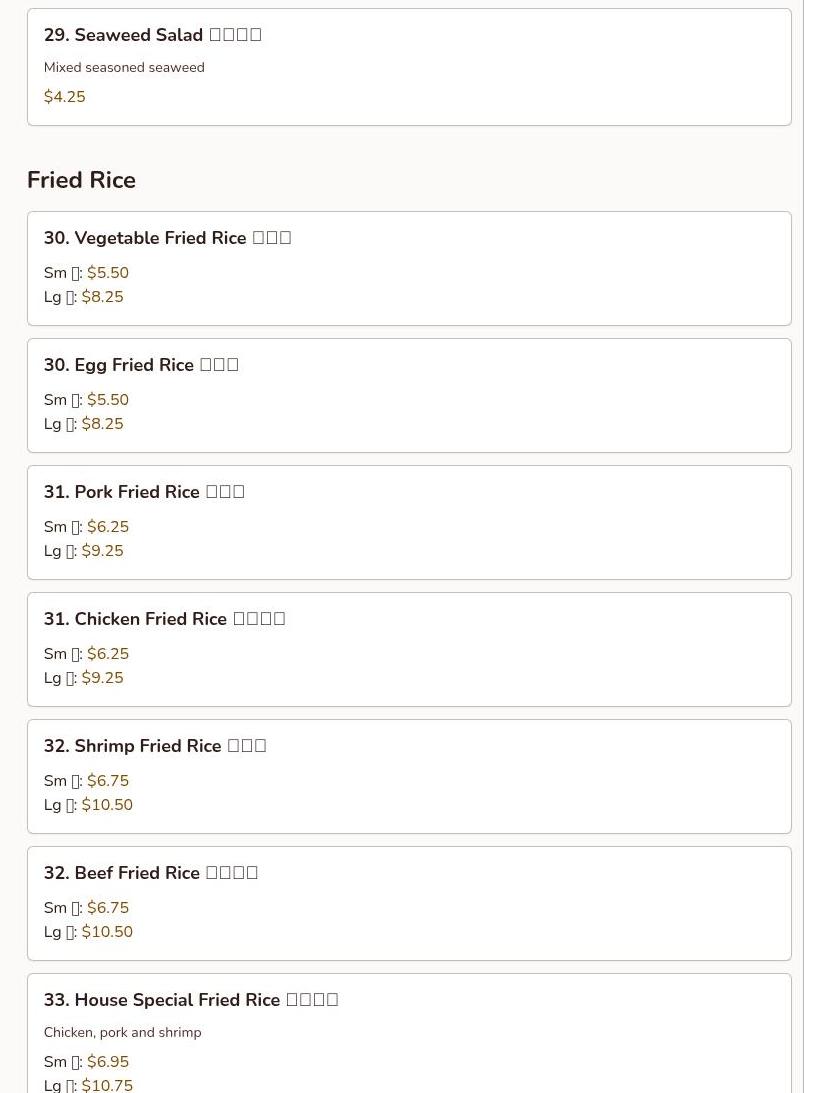Viewport: 824px width, 1093px height.
Task: Open the Pork Fried Rice item
Action: click(144, 492)
